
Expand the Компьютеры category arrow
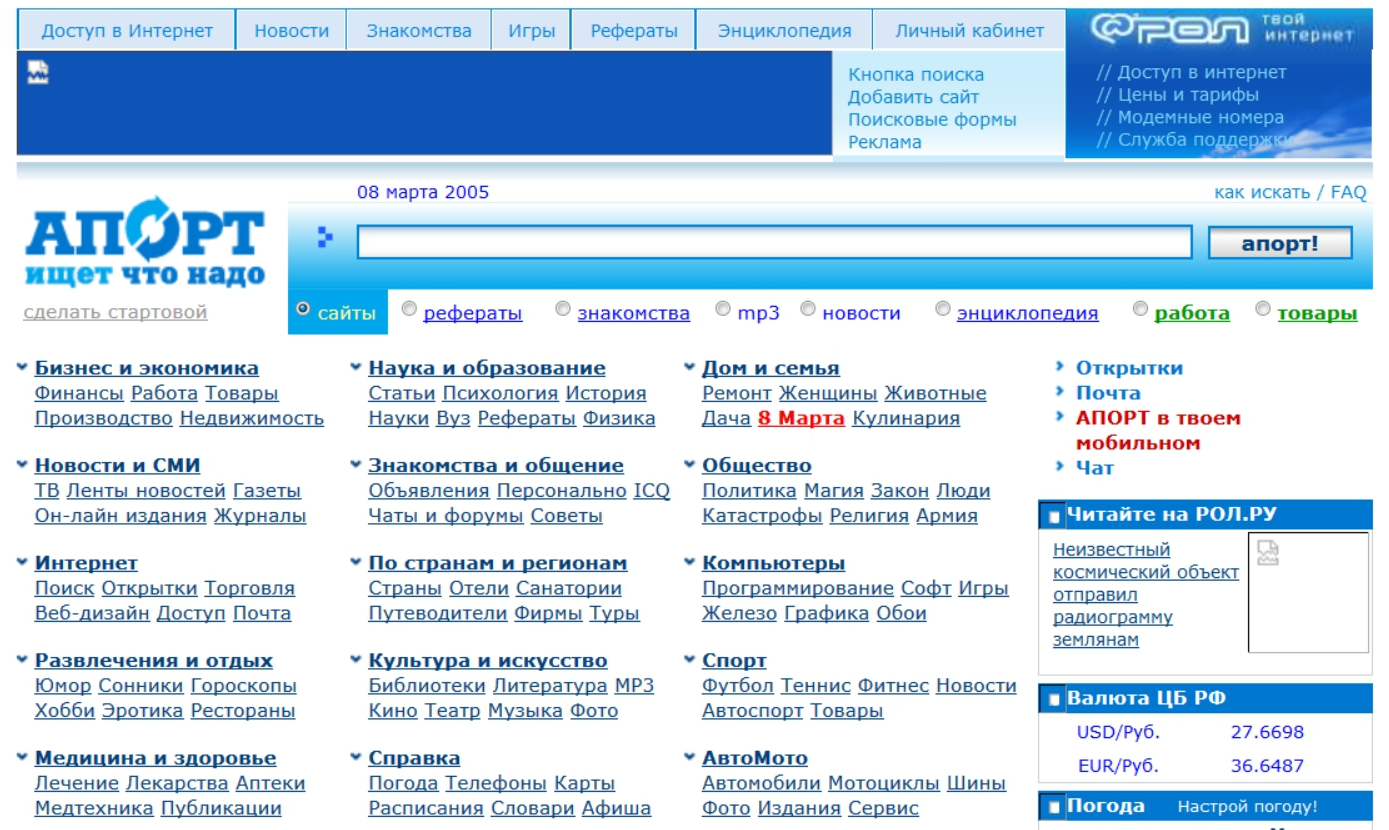tap(690, 563)
